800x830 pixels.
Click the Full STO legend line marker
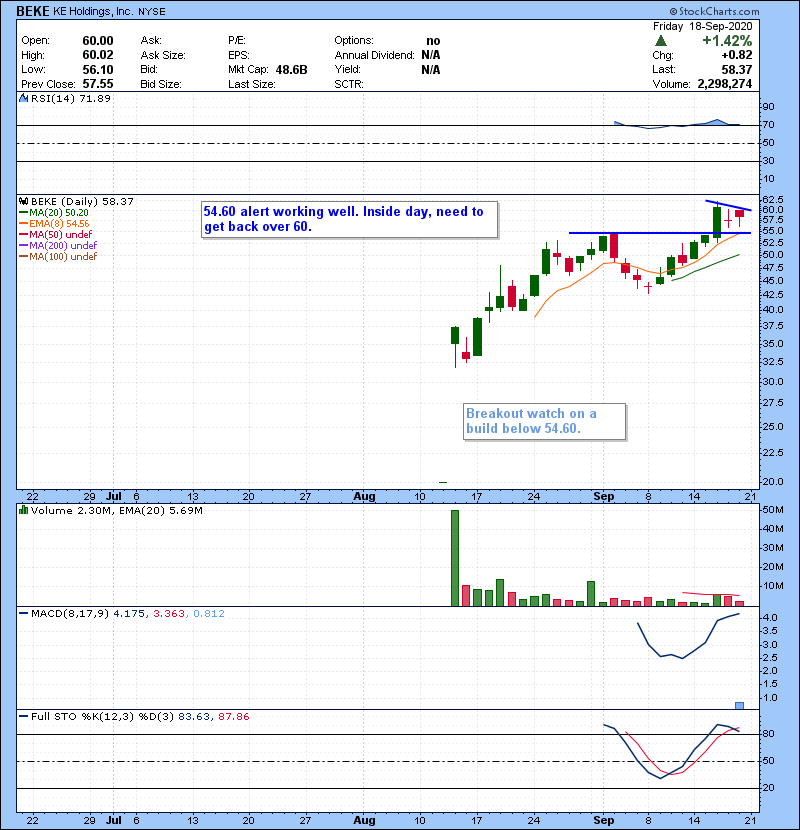[23, 717]
